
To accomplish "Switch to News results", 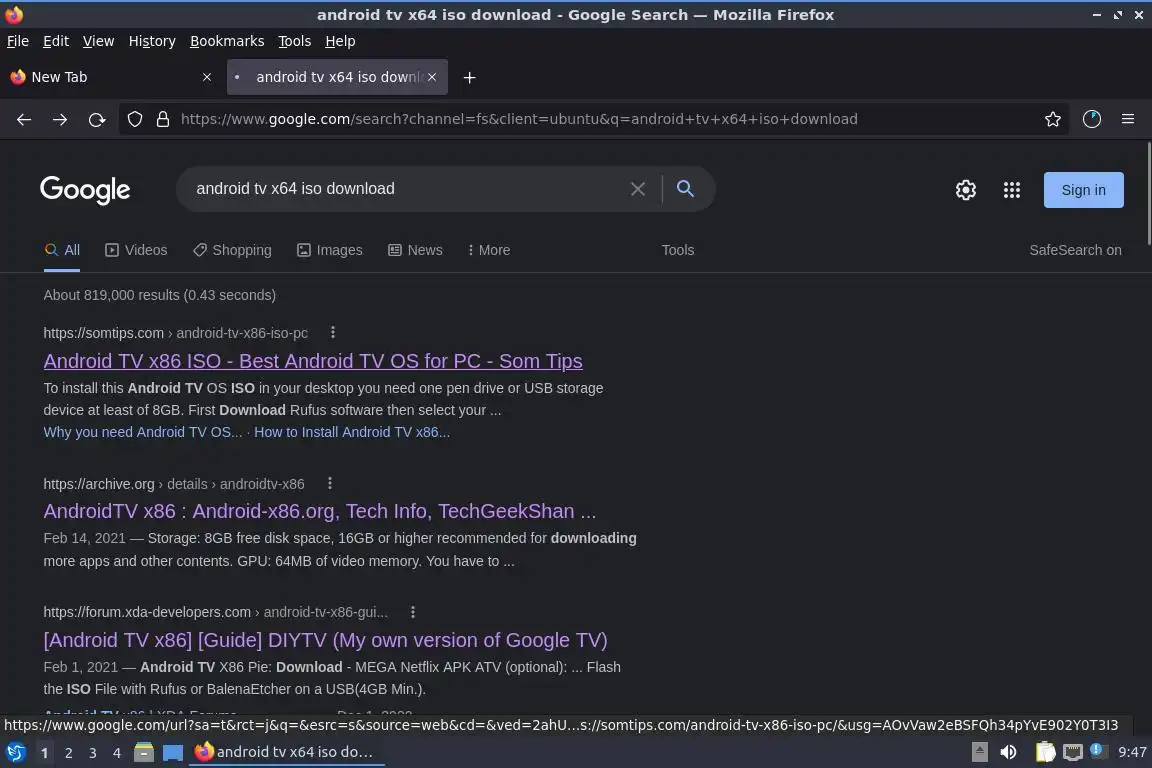I will [415, 250].
